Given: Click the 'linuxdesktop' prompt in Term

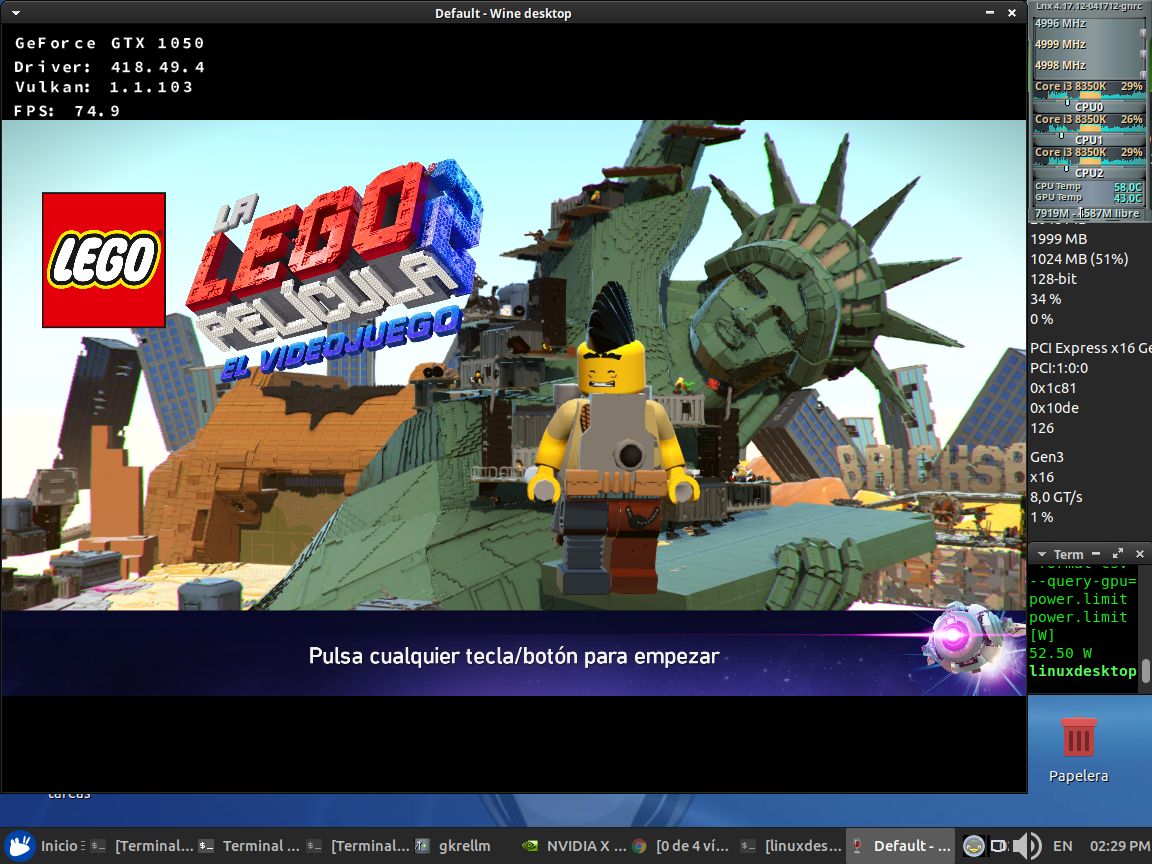Looking at the screenshot, I should 1082,670.
